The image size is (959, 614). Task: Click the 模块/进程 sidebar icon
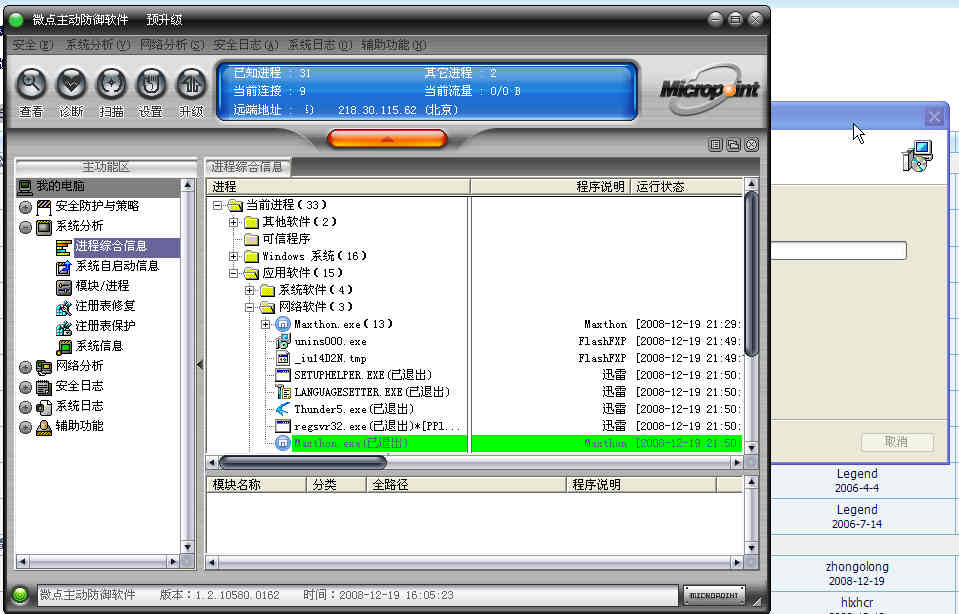click(64, 287)
